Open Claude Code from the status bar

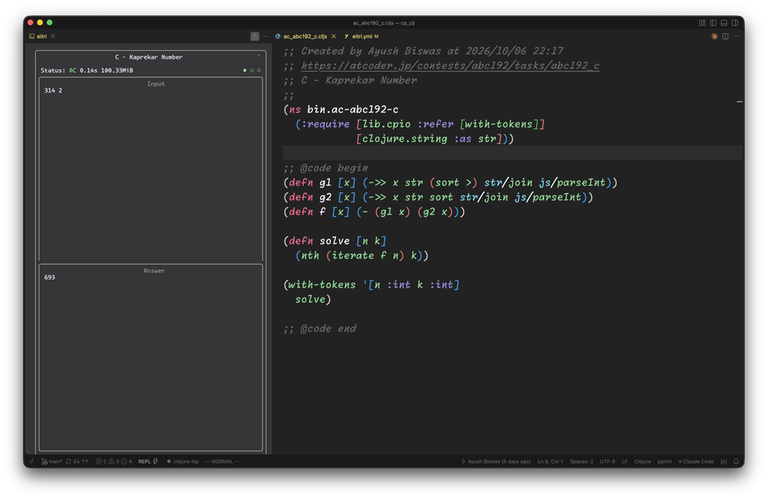(x=696, y=461)
